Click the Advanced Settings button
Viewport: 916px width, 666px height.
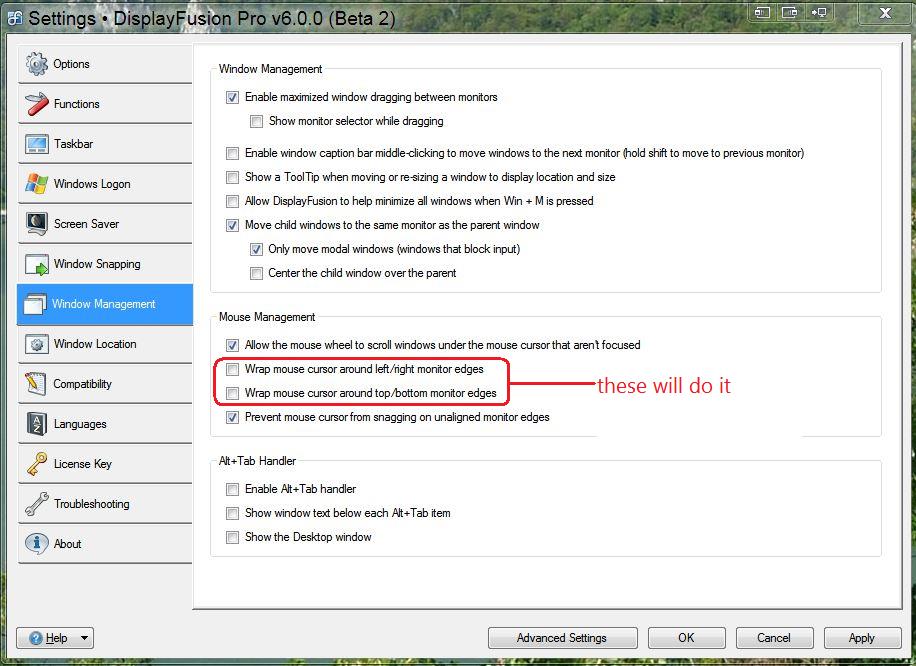coord(561,638)
